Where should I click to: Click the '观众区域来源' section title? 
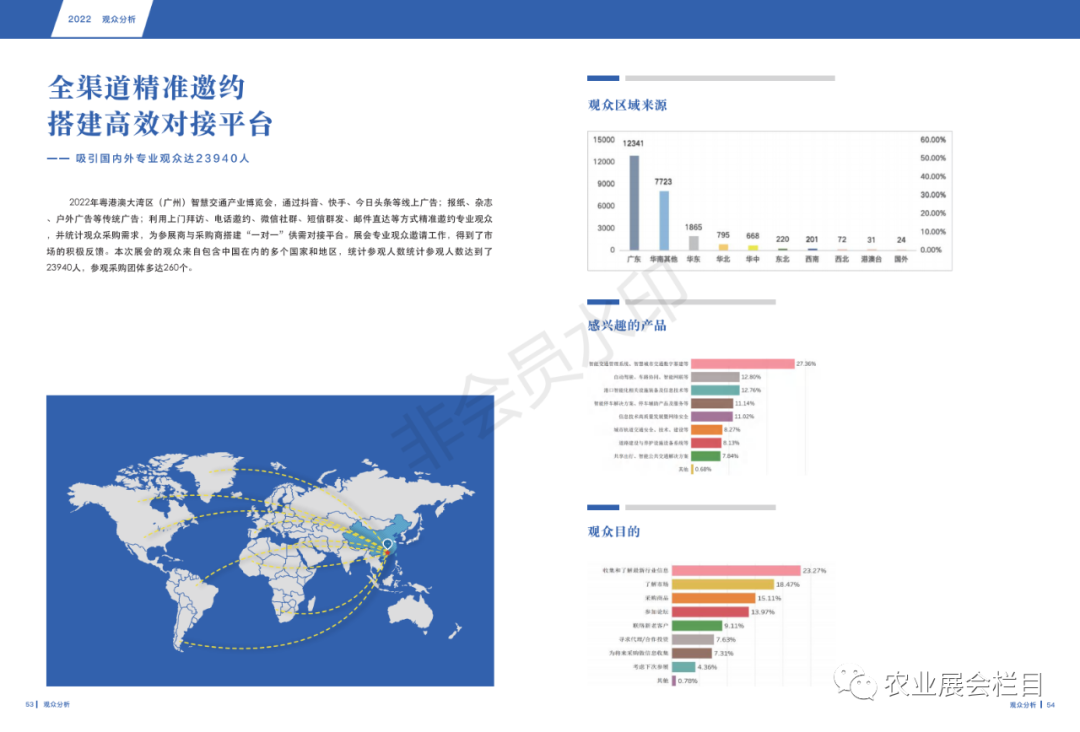pyautogui.click(x=627, y=105)
